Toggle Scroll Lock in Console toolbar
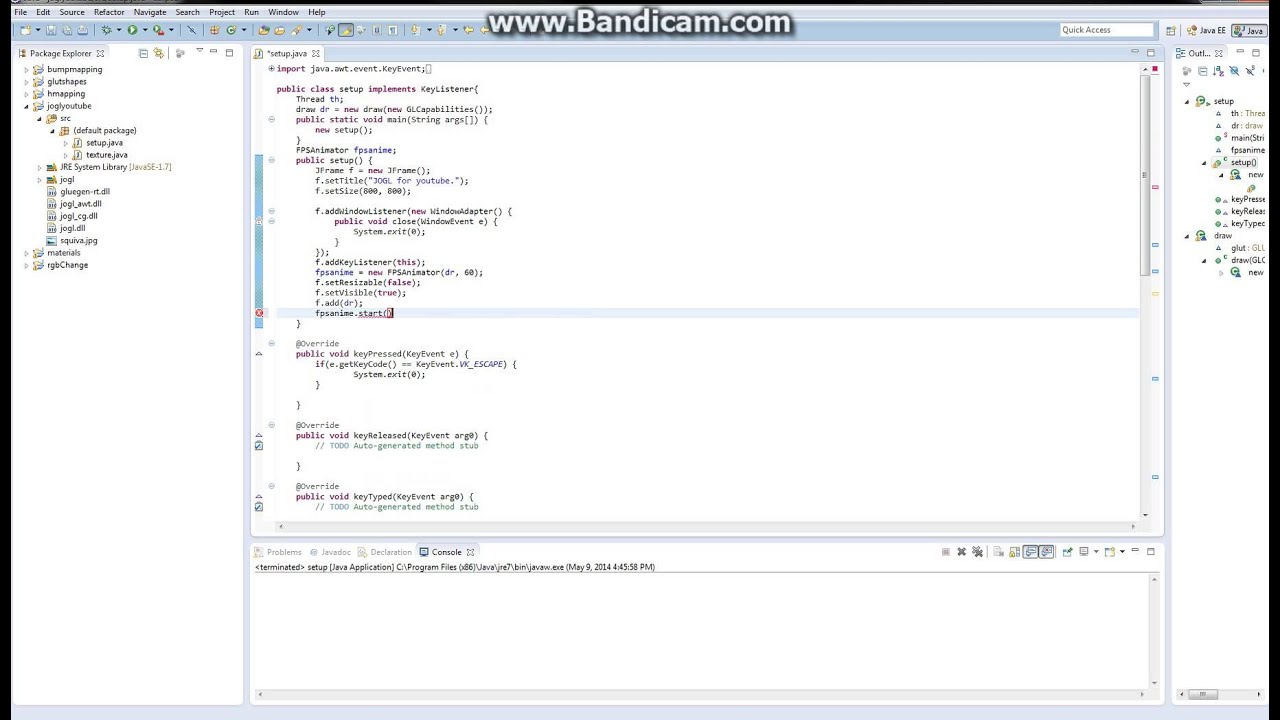1280x720 pixels. 1014,552
